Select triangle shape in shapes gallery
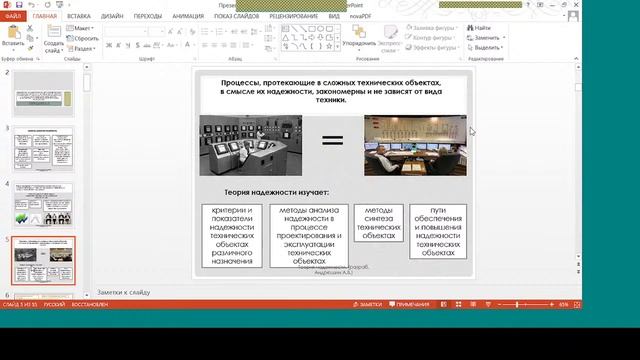 tap(285, 38)
